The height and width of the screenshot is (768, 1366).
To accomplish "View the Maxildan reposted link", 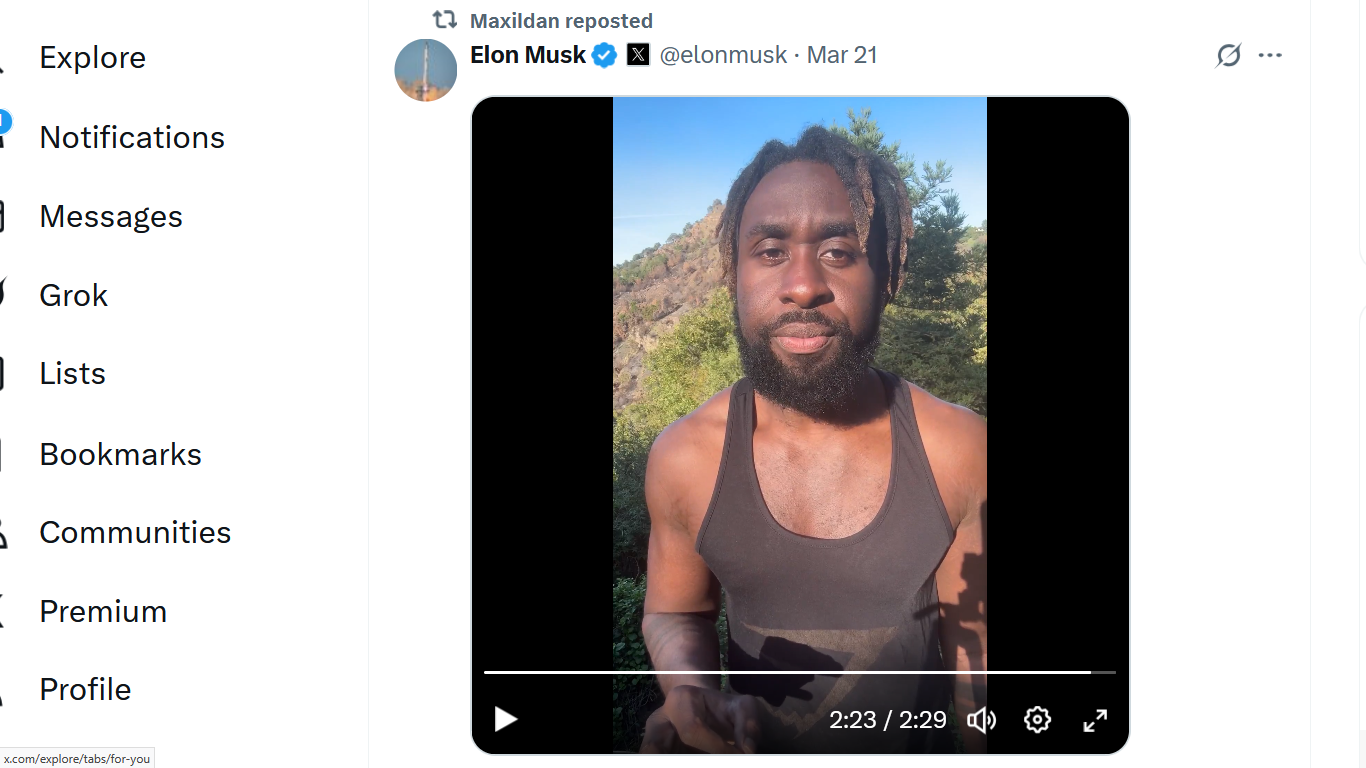I will pyautogui.click(x=561, y=21).
